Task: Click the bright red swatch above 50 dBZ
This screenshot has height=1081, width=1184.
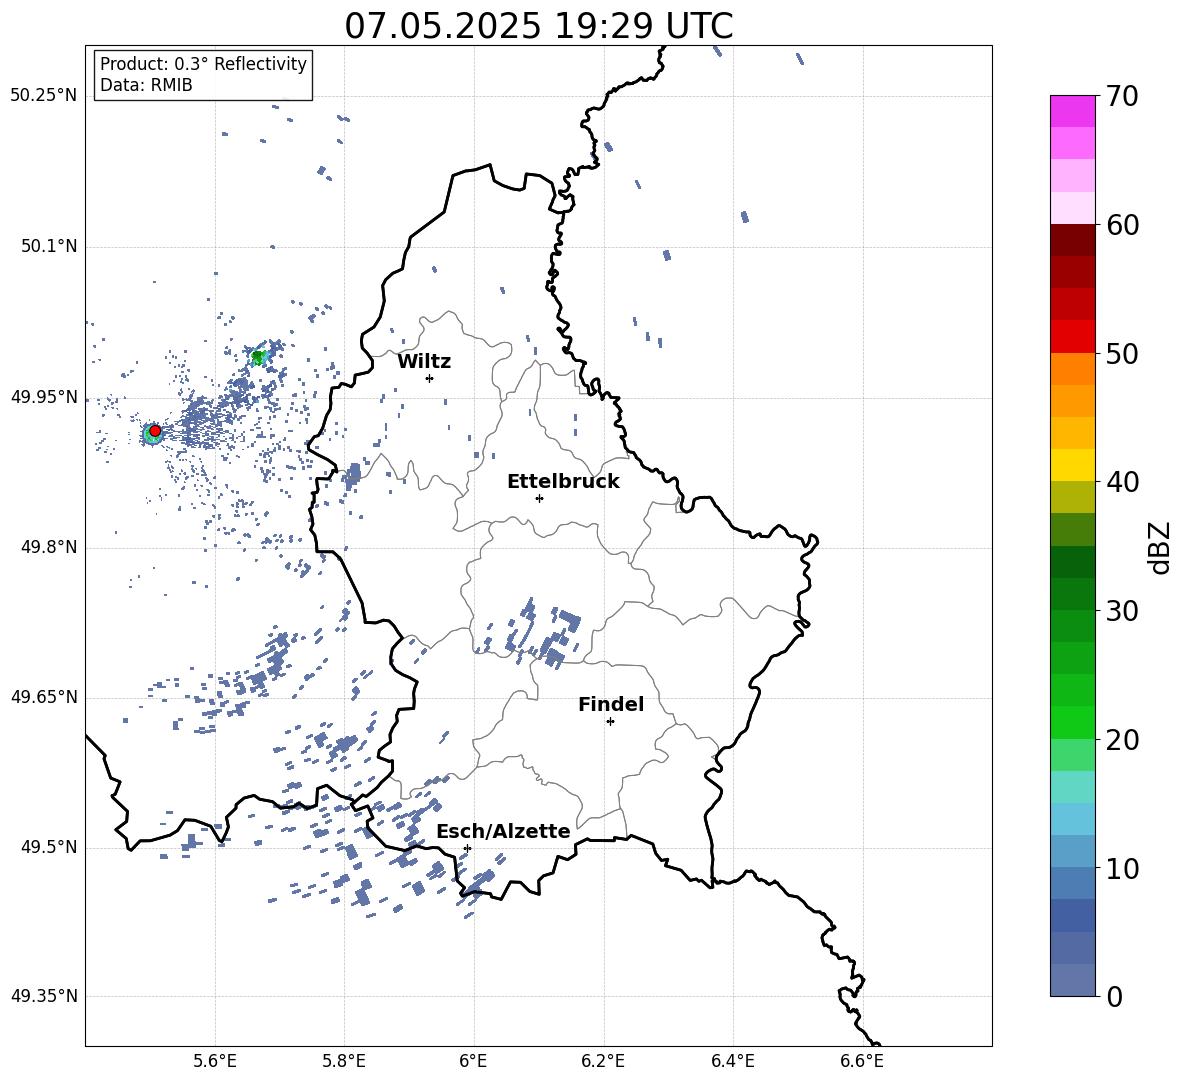Action: tap(1072, 337)
